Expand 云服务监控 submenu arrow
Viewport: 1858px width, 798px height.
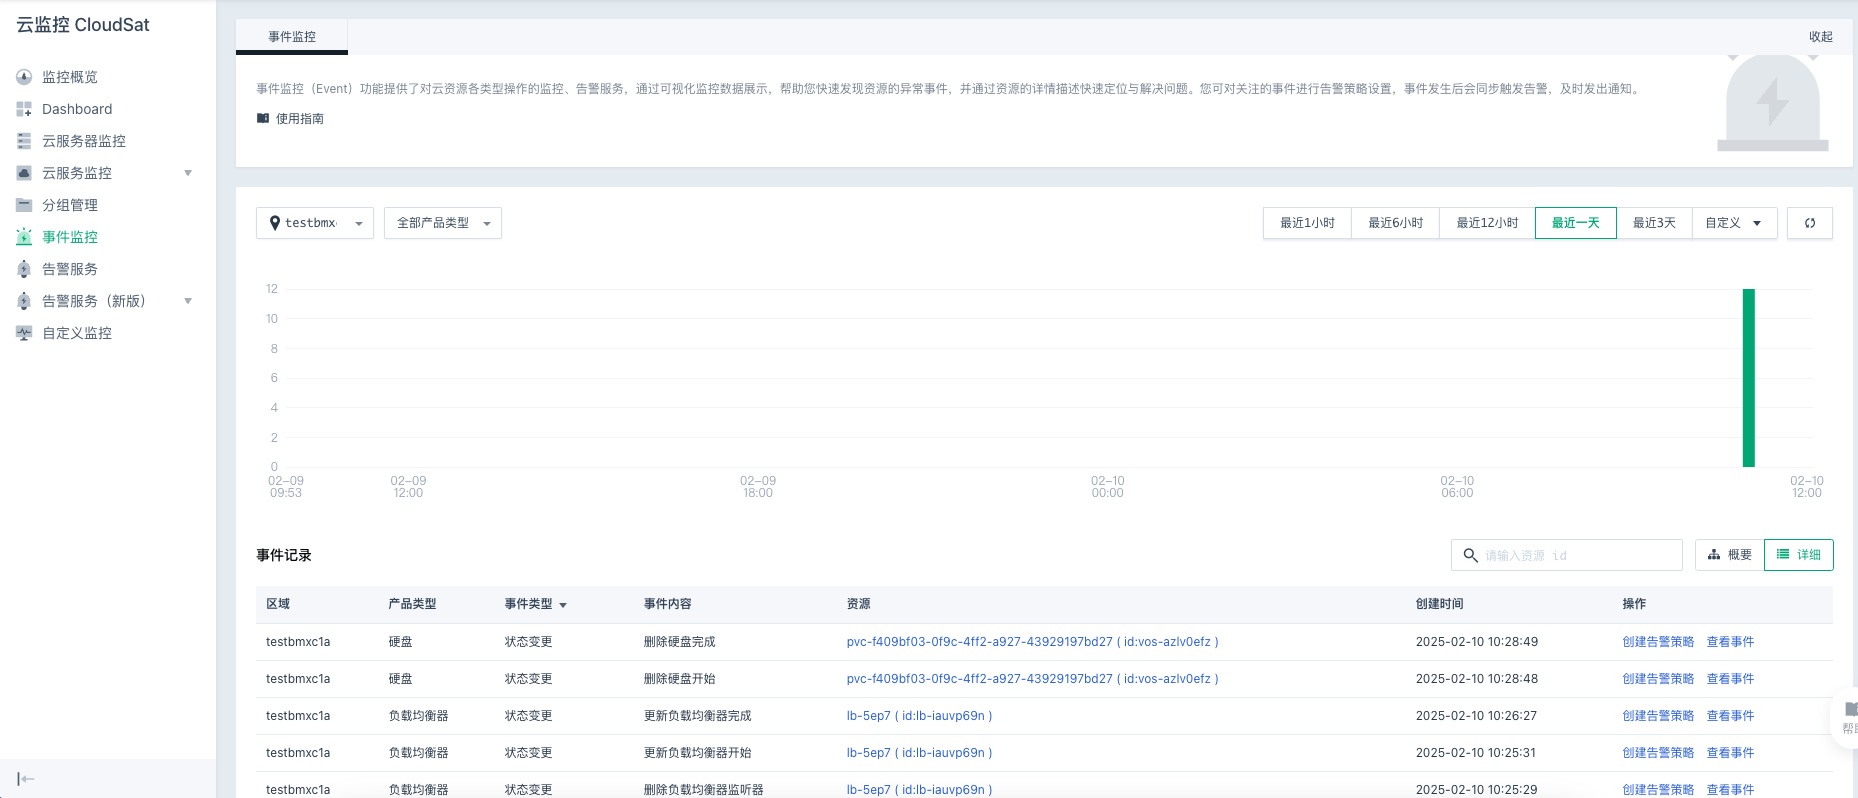[x=188, y=173]
